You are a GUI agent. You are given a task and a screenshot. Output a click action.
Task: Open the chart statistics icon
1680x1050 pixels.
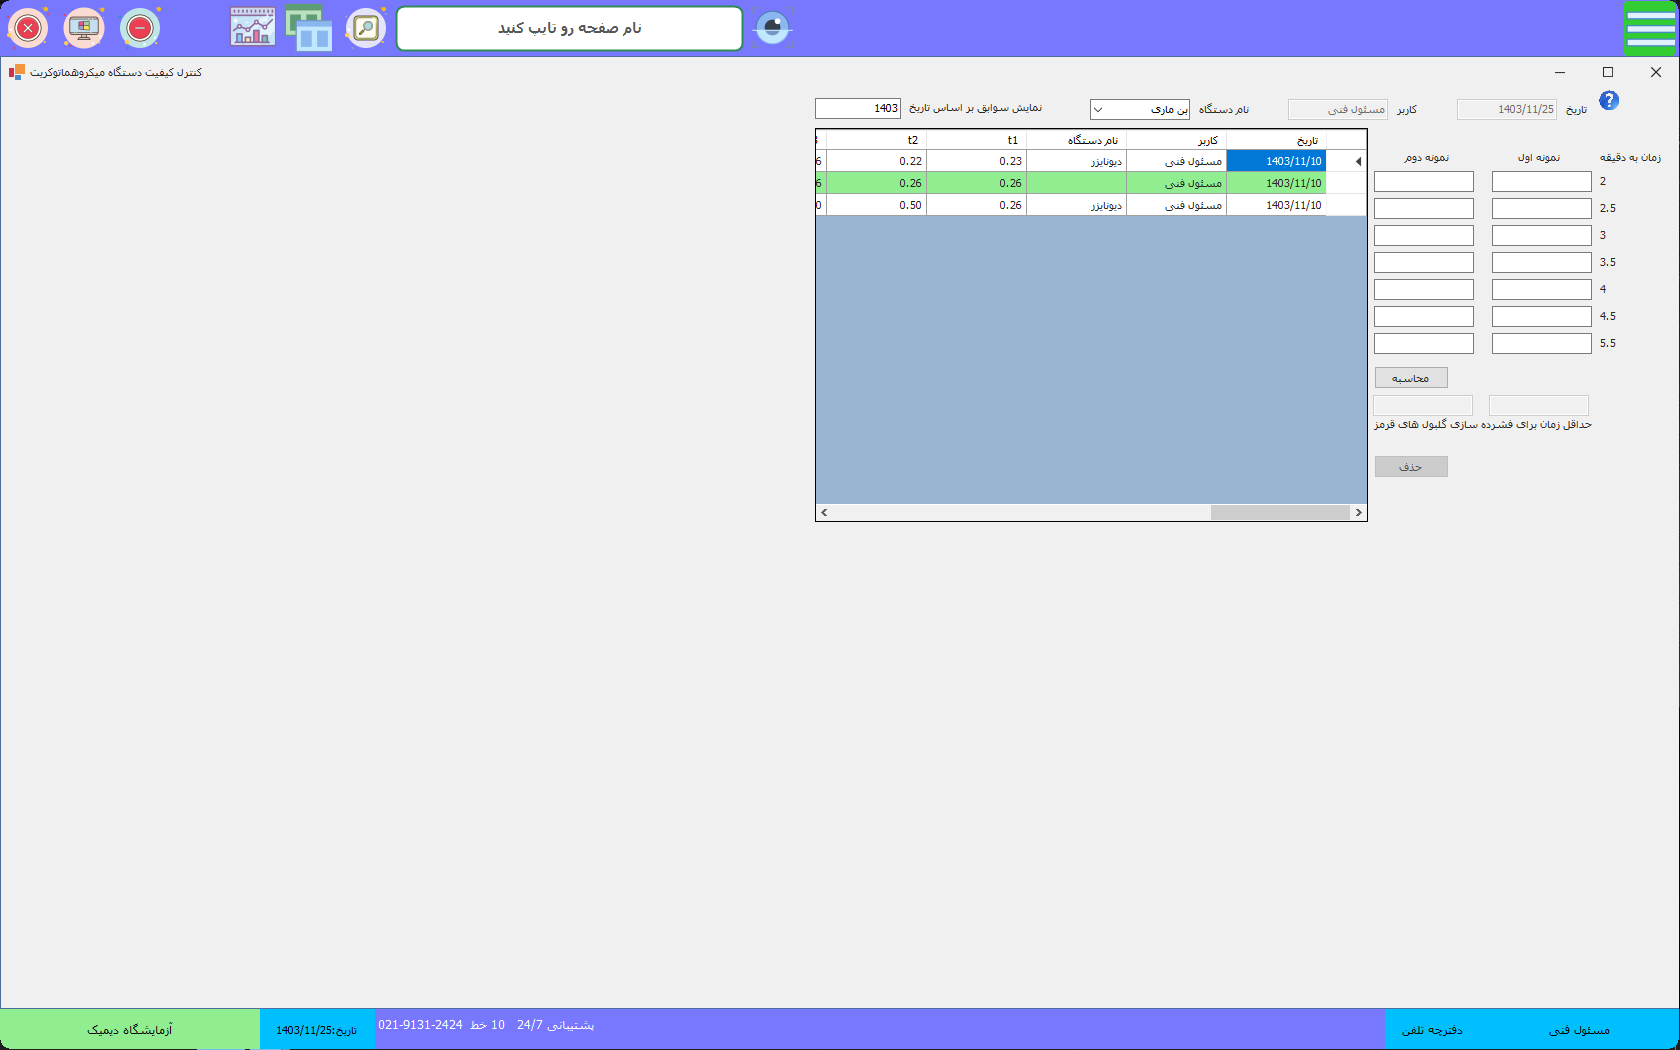[253, 28]
